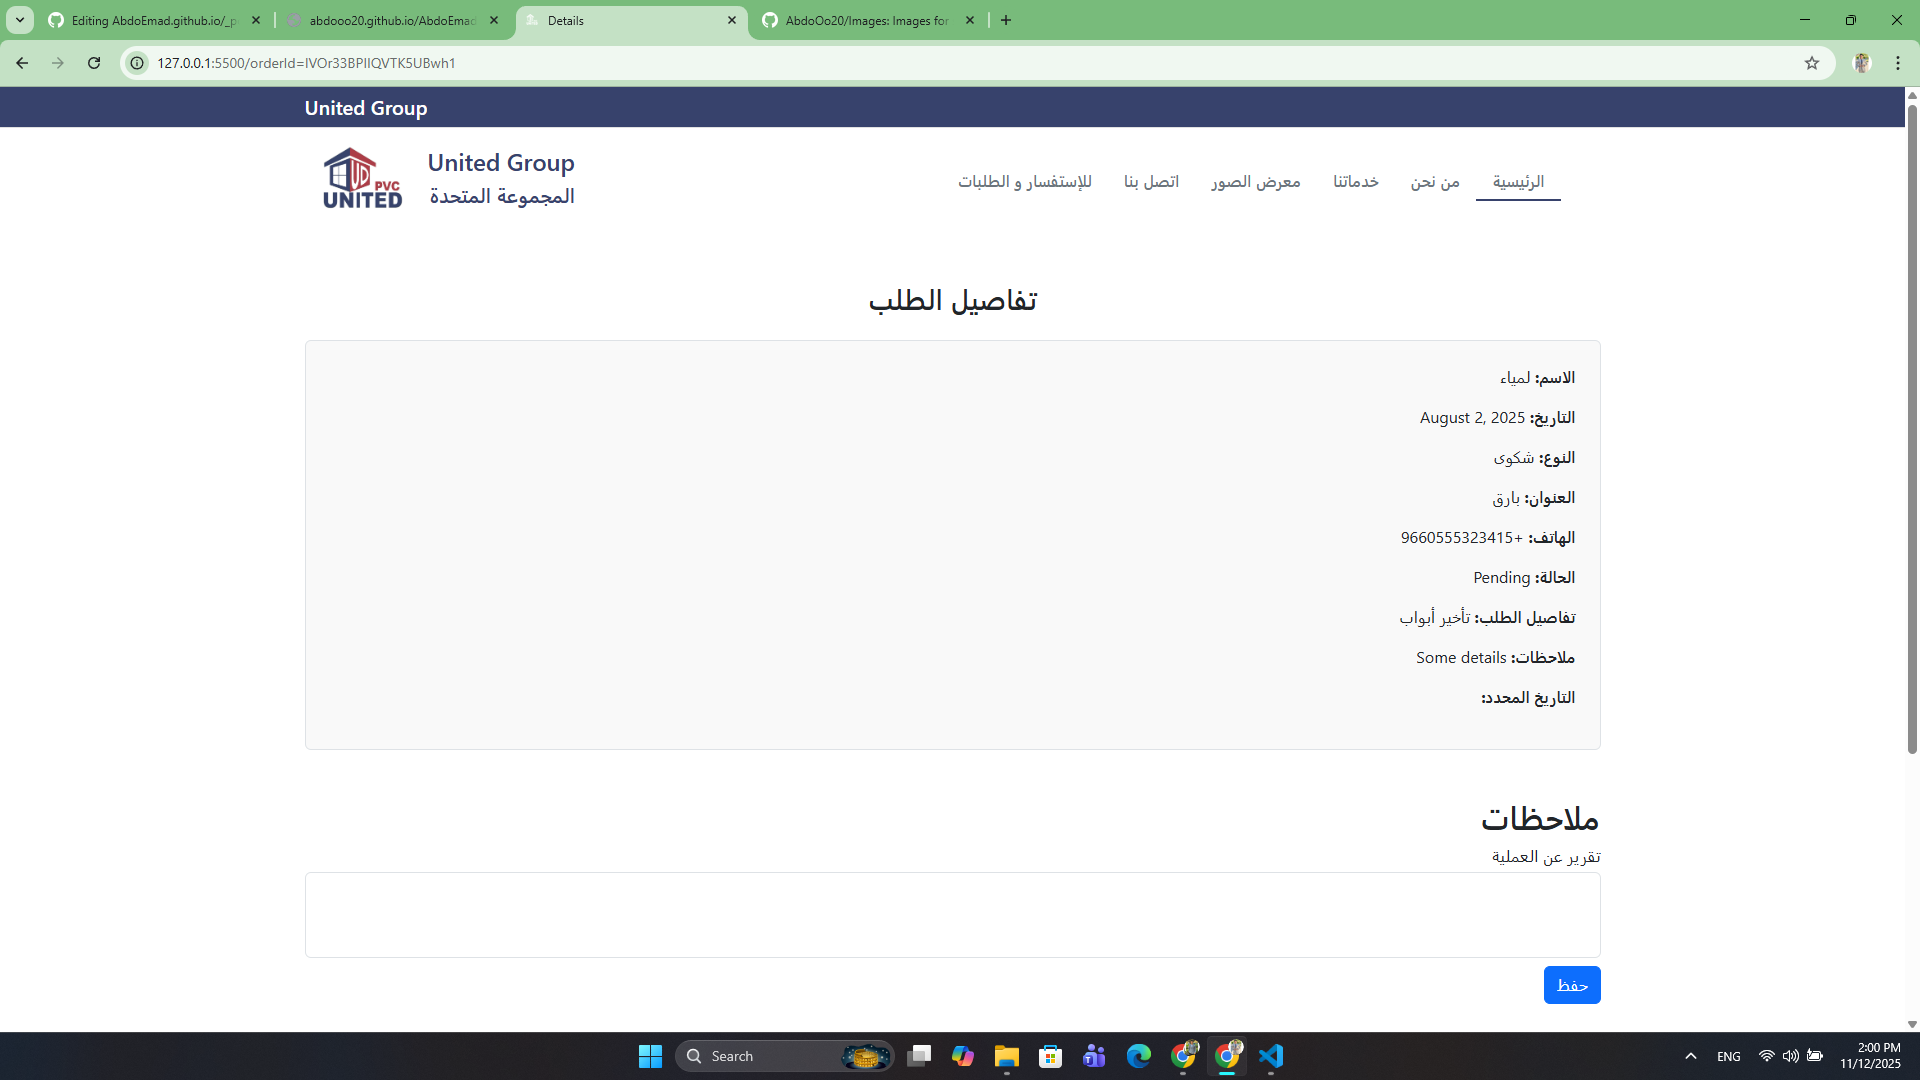
Task: Switch input language via ENG indicator
Action: tap(1729, 1055)
